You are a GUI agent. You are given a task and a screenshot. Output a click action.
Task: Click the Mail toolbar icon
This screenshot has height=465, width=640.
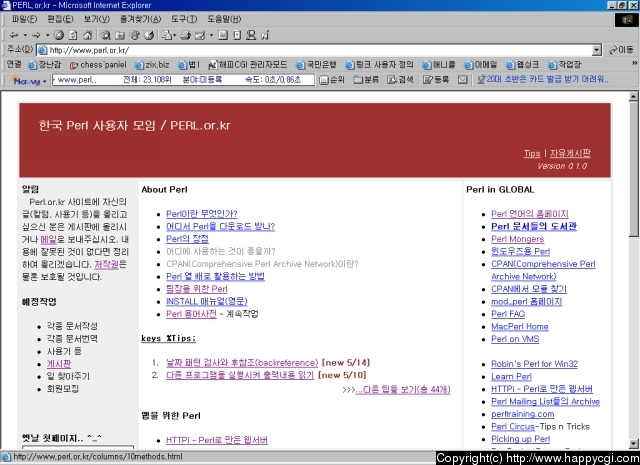pyautogui.click(x=167, y=36)
